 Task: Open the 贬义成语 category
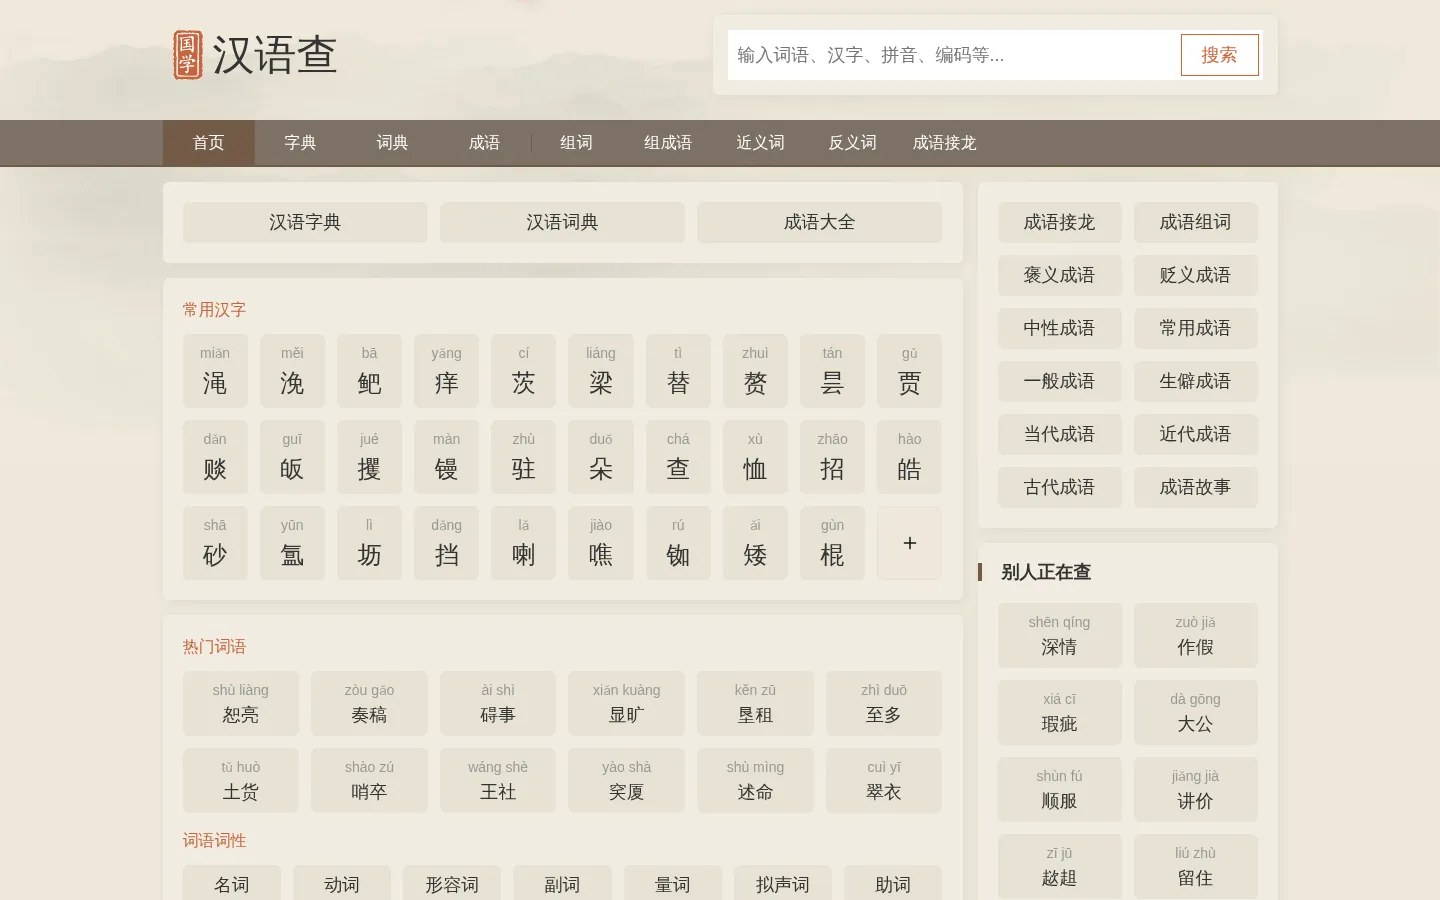pyautogui.click(x=1195, y=275)
